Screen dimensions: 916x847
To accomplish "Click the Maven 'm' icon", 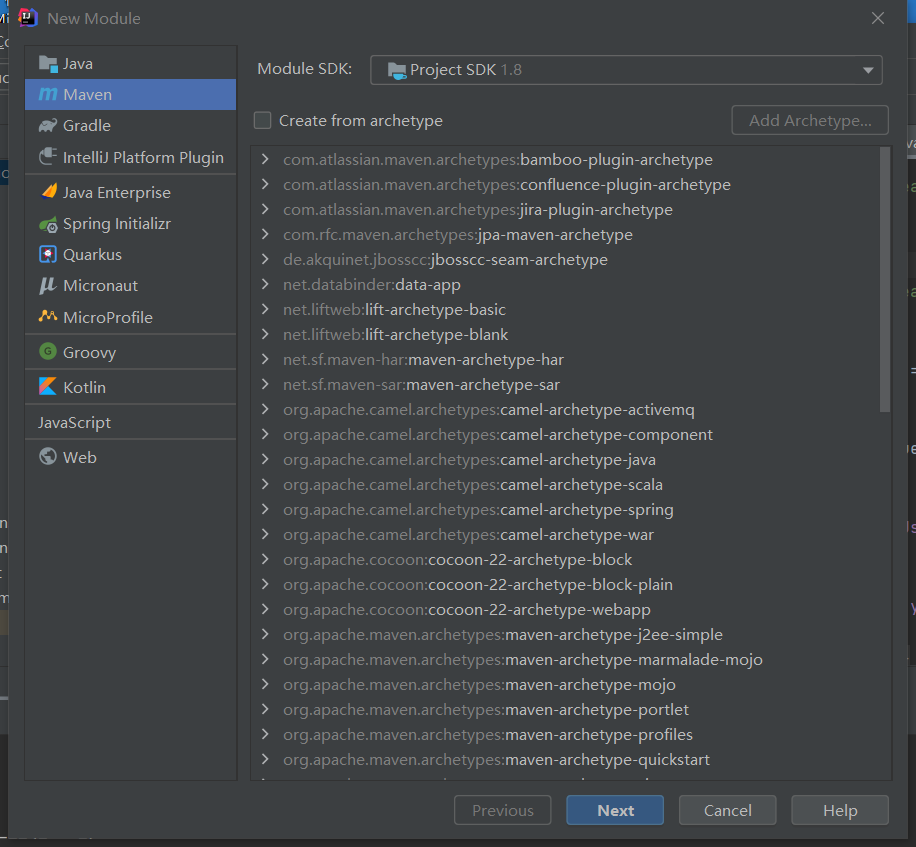I will [x=48, y=94].
